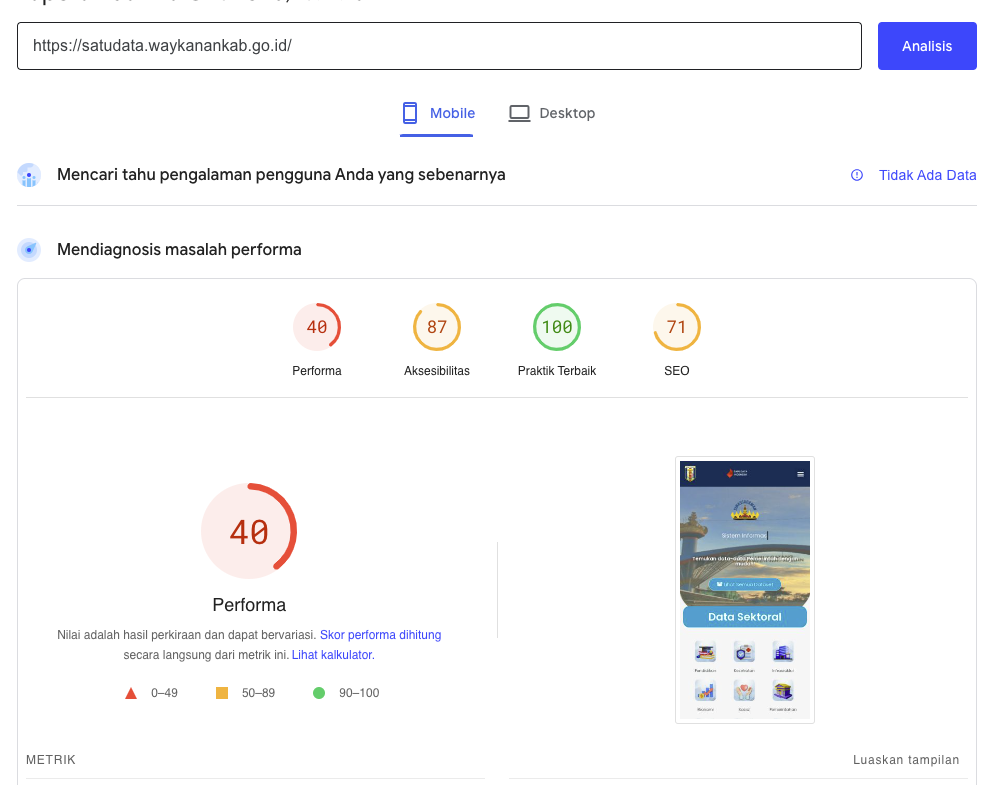Click the Pemerintahan icon in the page preview

[783, 690]
